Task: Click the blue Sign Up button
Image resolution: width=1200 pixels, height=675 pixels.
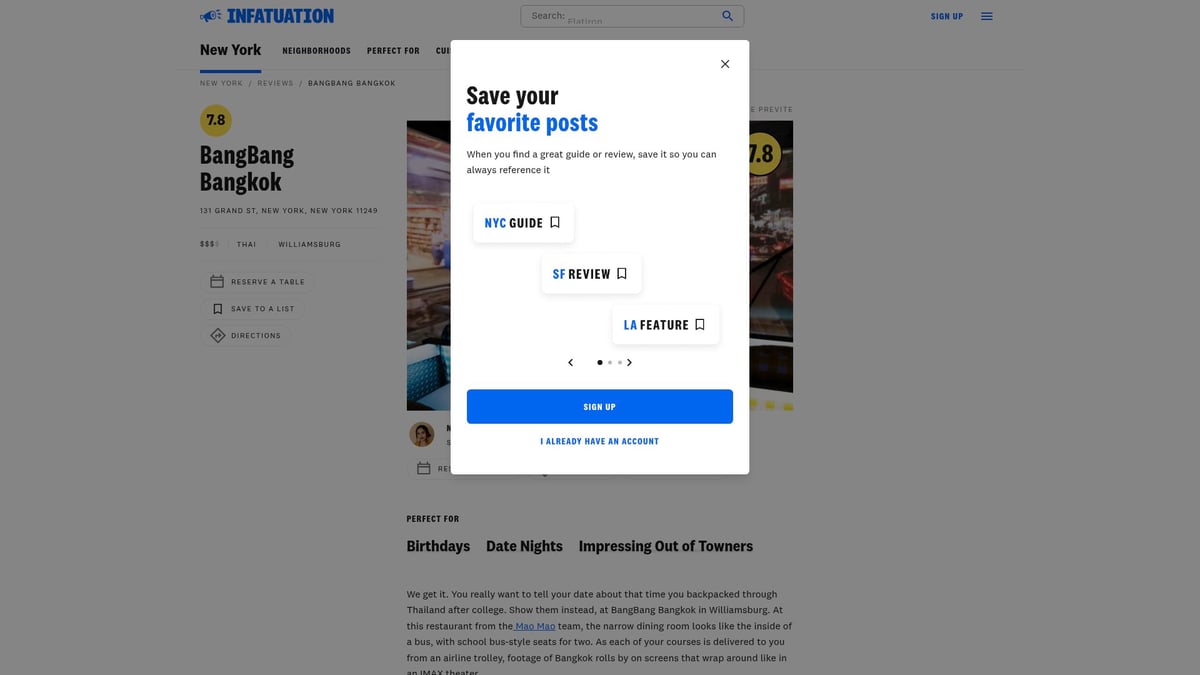Action: pos(600,407)
